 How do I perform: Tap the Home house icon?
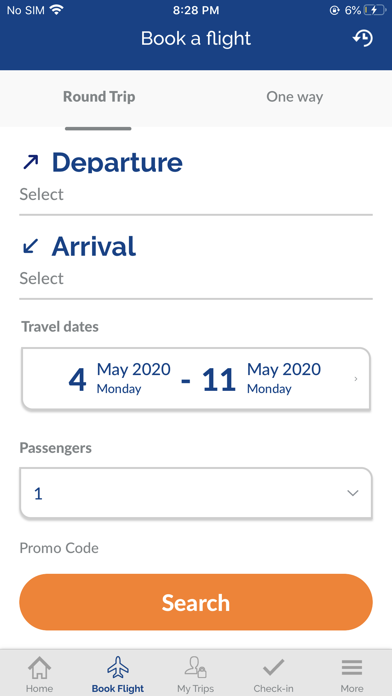coord(39,668)
